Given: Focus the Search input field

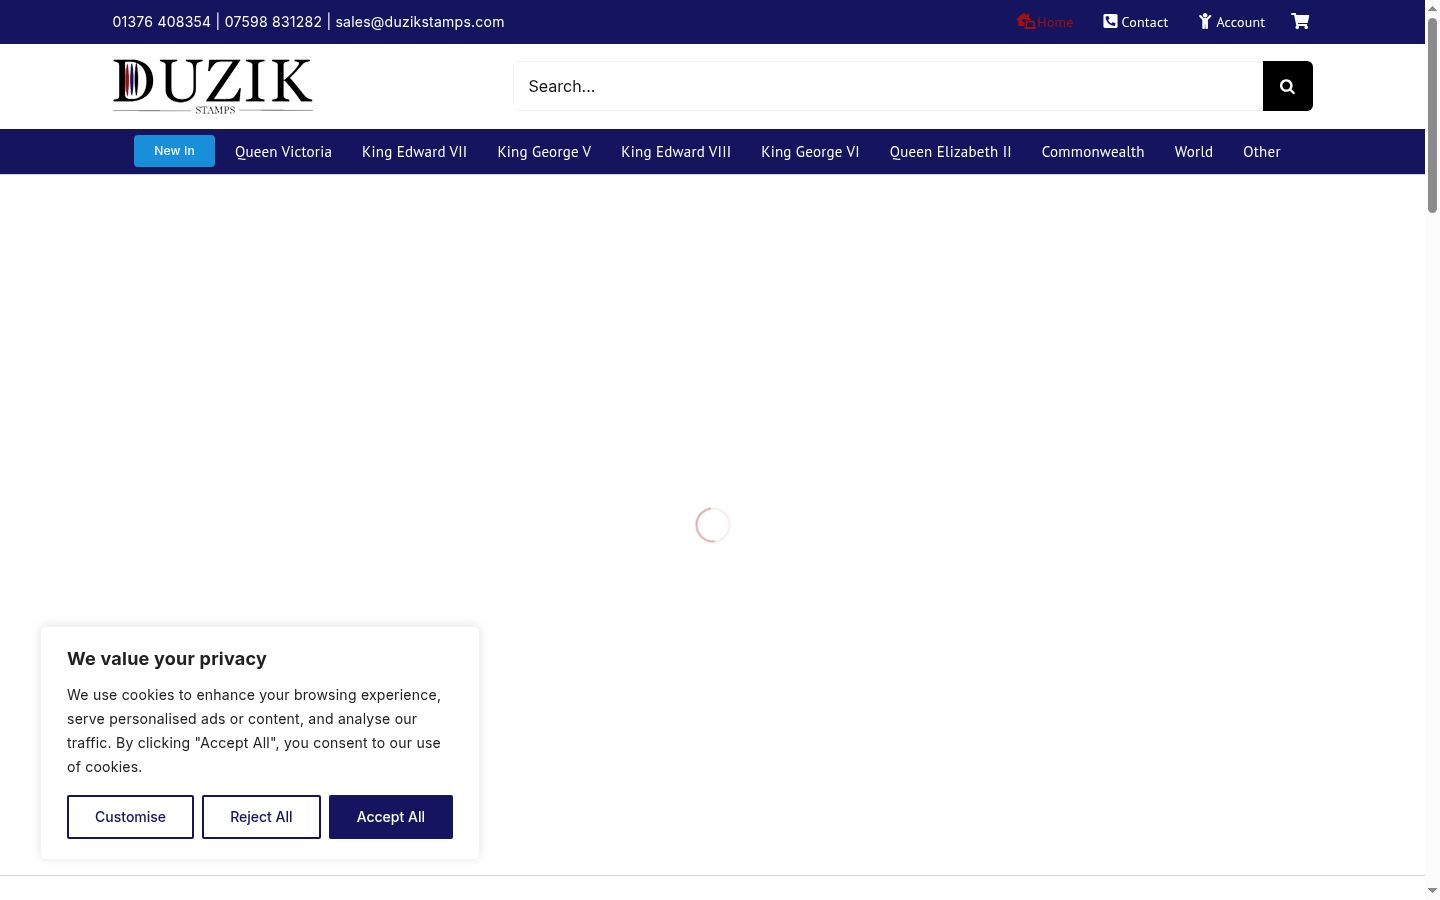Looking at the screenshot, I should pos(888,86).
